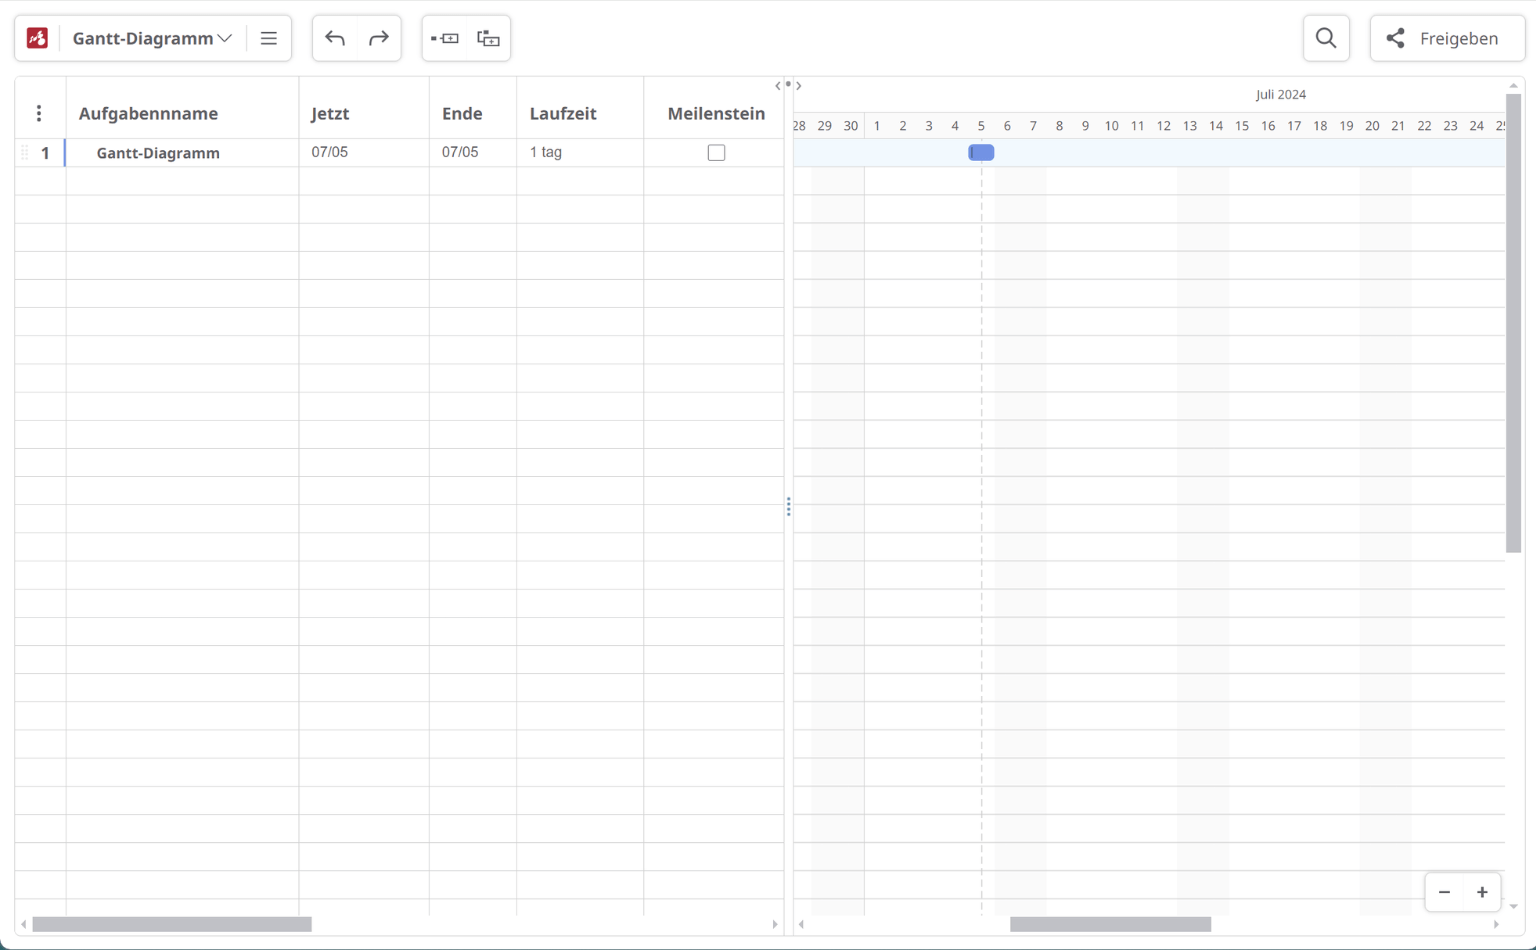1536x950 pixels.
Task: Click the row 1 drag handle
Action: click(x=24, y=153)
